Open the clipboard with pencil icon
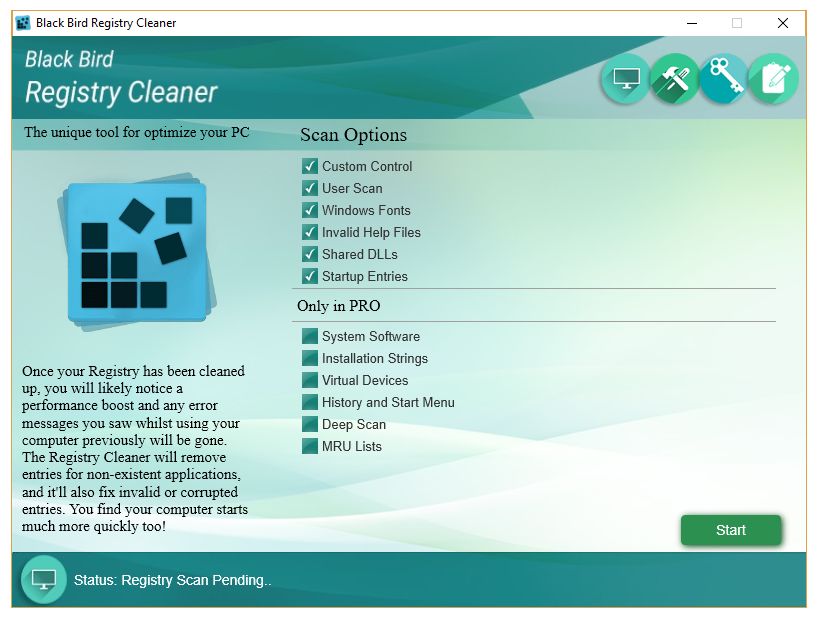Viewport: 834px width, 626px height. (772, 80)
